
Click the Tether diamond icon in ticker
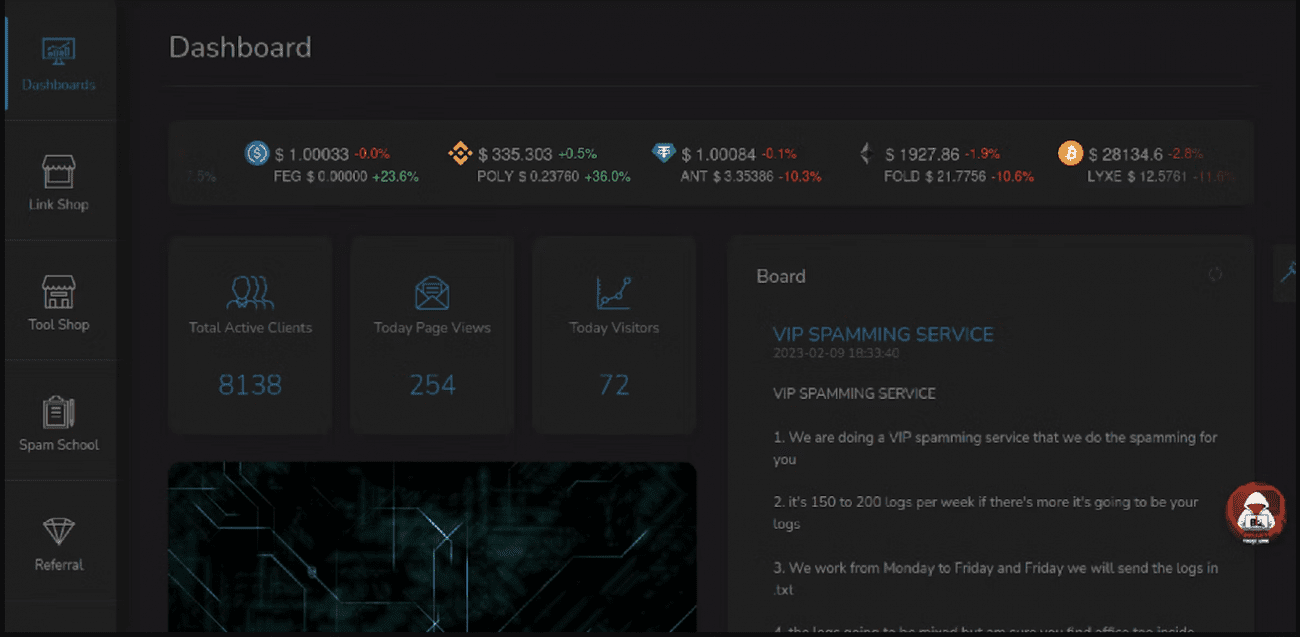pos(664,153)
